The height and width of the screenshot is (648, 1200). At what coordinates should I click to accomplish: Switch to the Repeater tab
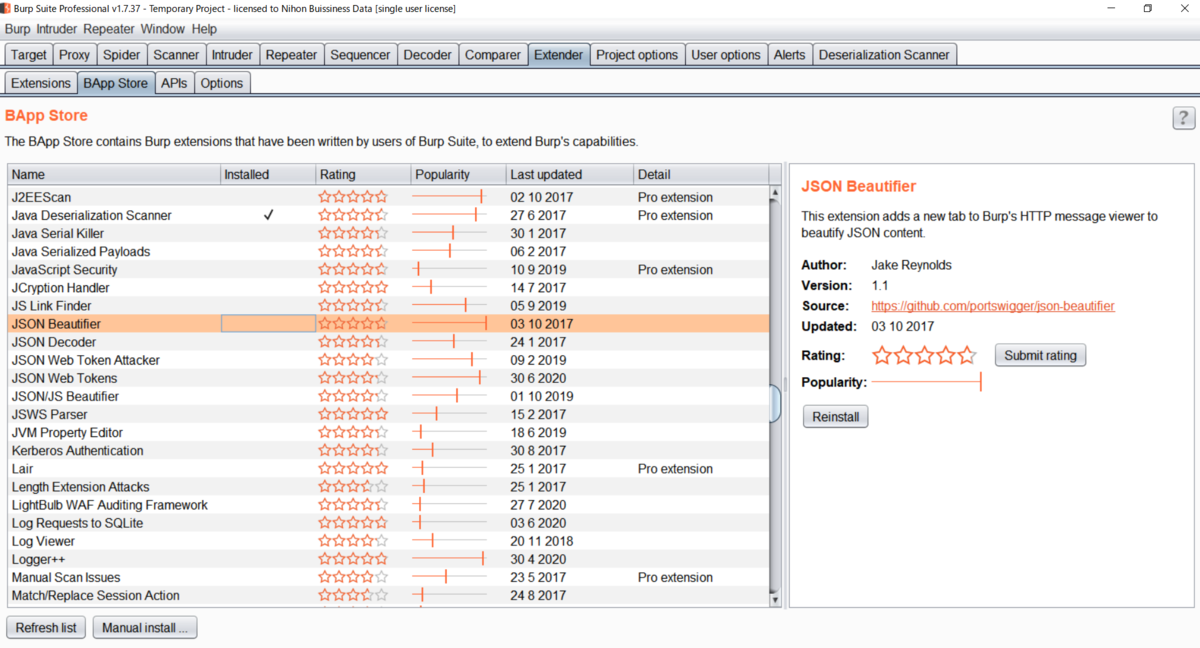291,55
